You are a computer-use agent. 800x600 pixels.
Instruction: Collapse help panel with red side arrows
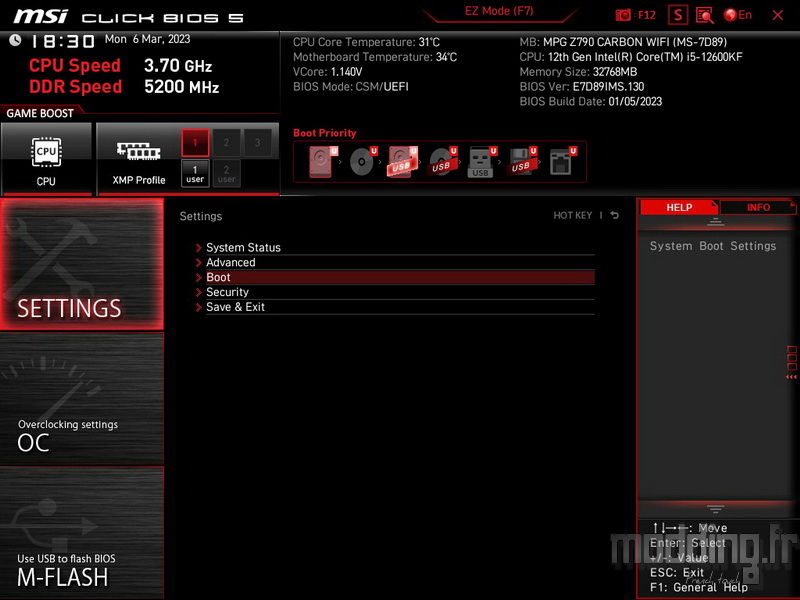[791, 377]
